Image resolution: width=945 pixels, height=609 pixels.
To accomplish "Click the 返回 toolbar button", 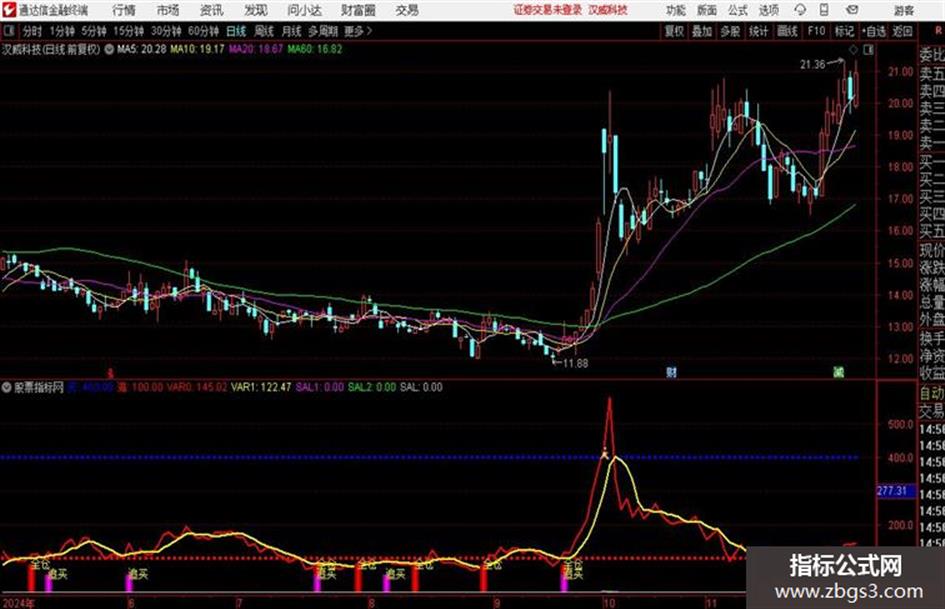I will click(x=902, y=31).
